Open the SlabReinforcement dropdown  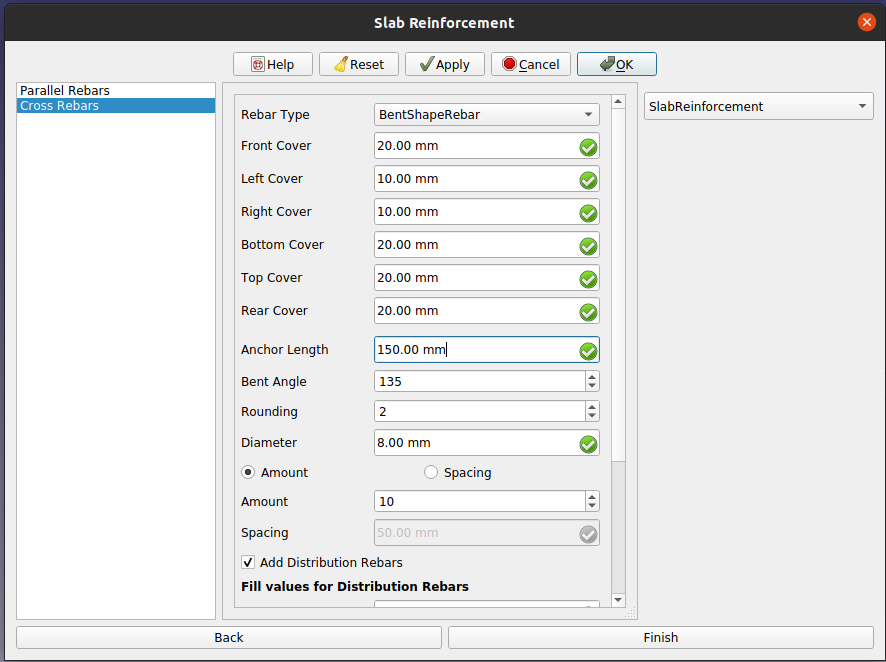tap(758, 106)
